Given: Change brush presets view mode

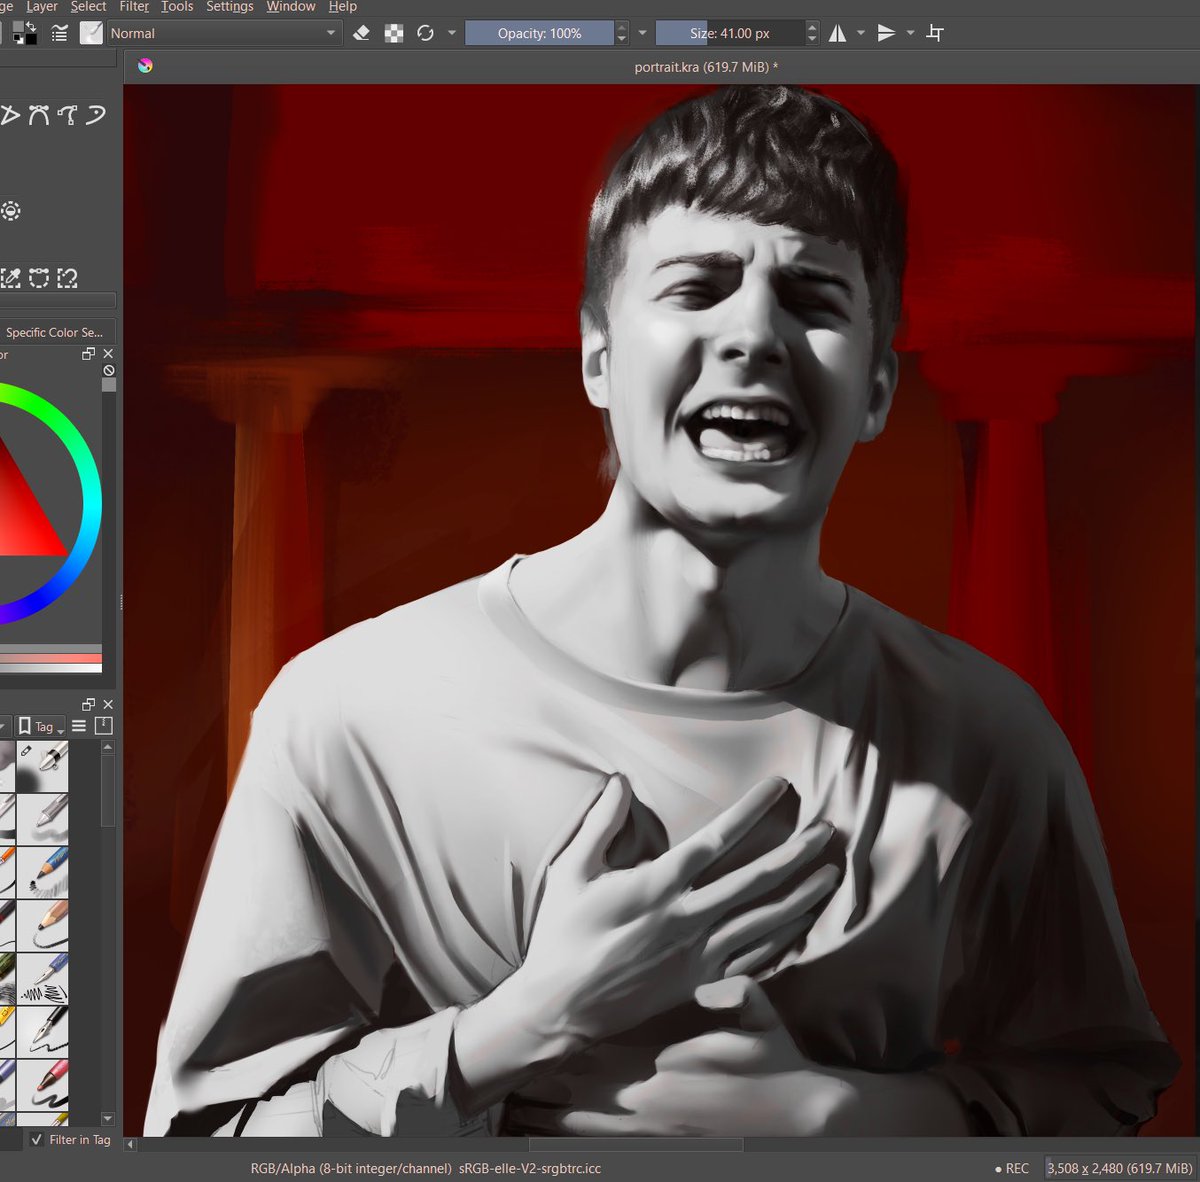Looking at the screenshot, I should click(79, 726).
